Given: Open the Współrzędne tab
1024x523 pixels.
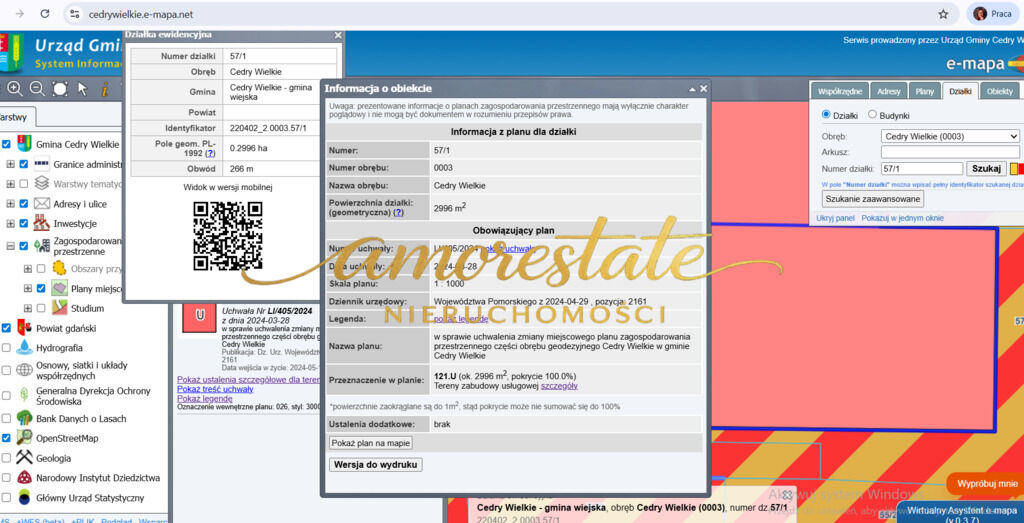Looking at the screenshot, I should (838, 91).
